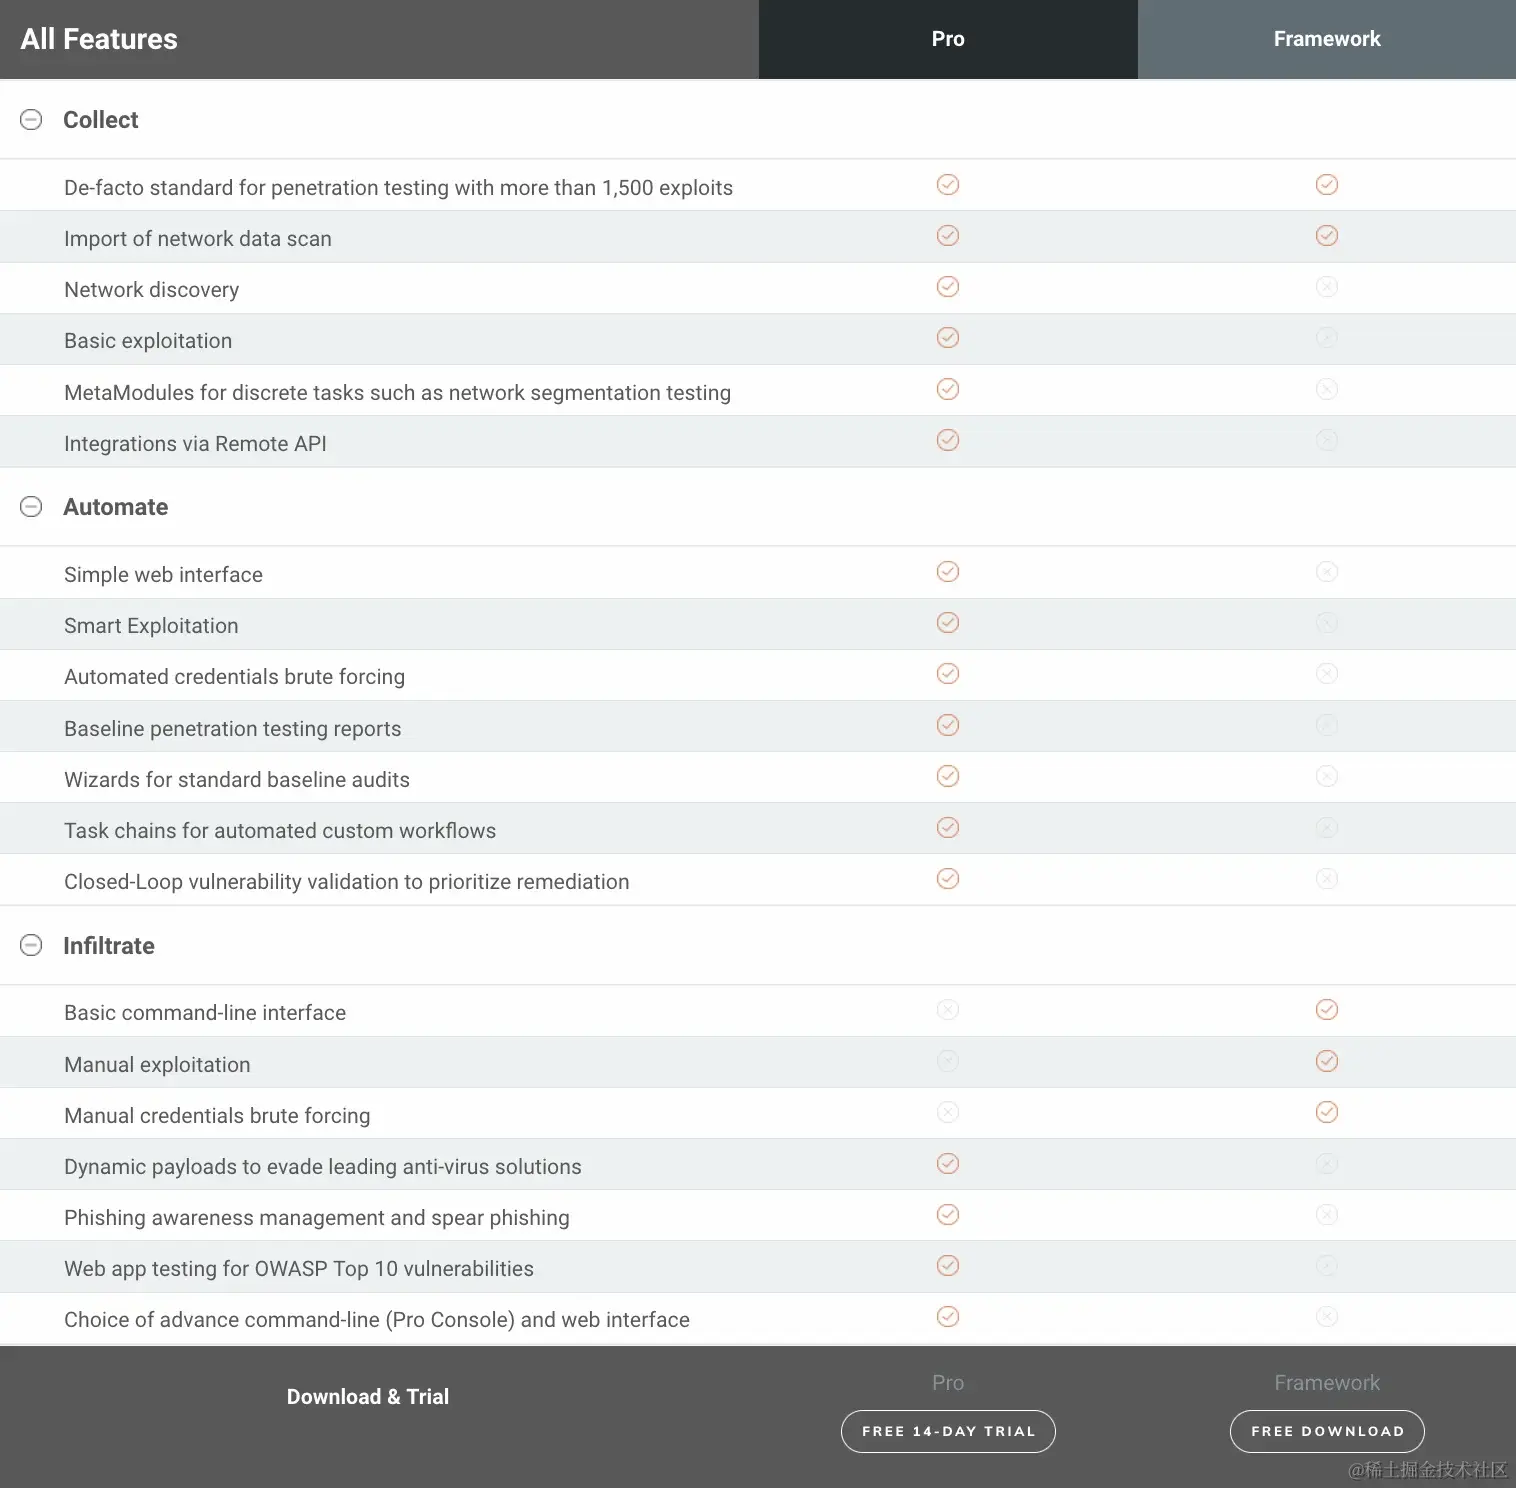The height and width of the screenshot is (1488, 1516).
Task: Click the FREE DOWNLOAD button
Action: 1327,1431
